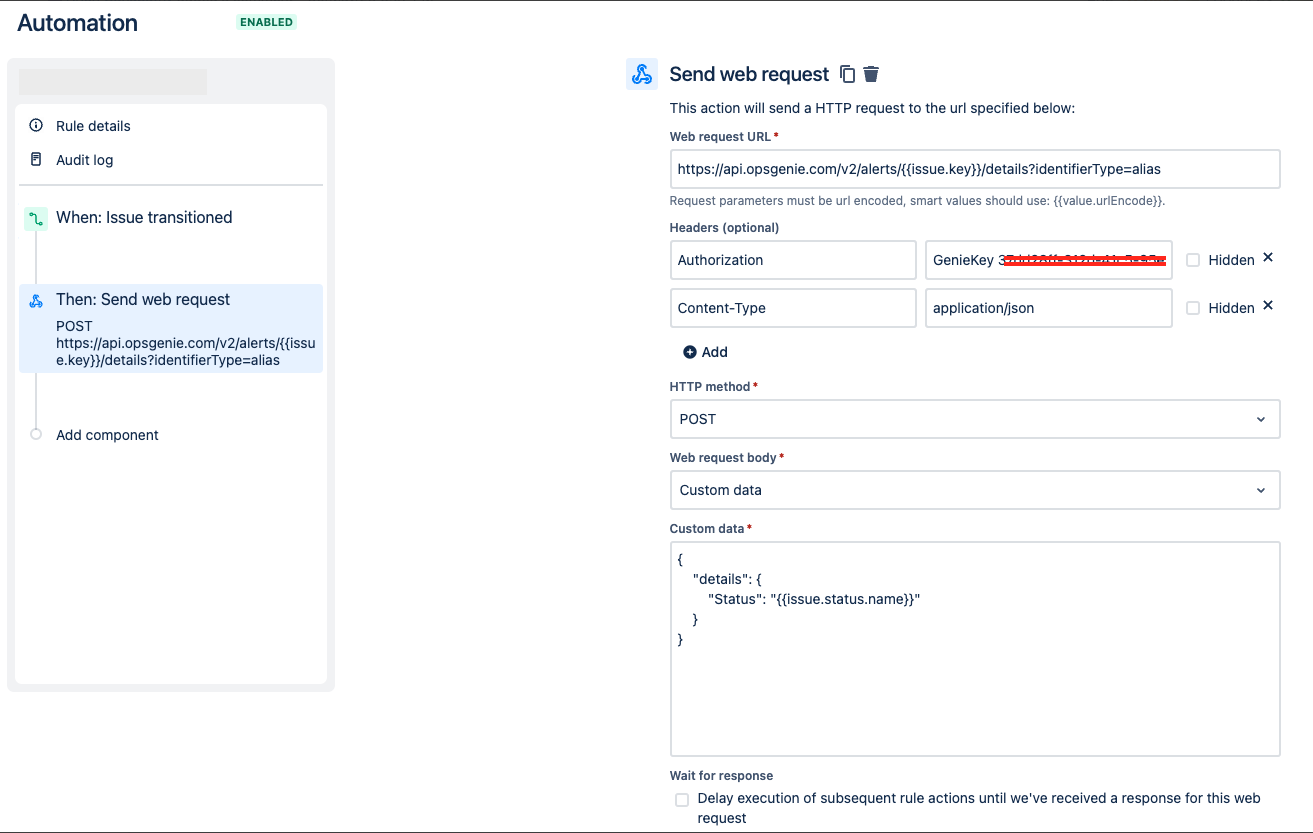This screenshot has width=1313, height=833.
Task: Click the Issue transitioned trigger icon
Action: tap(36, 218)
